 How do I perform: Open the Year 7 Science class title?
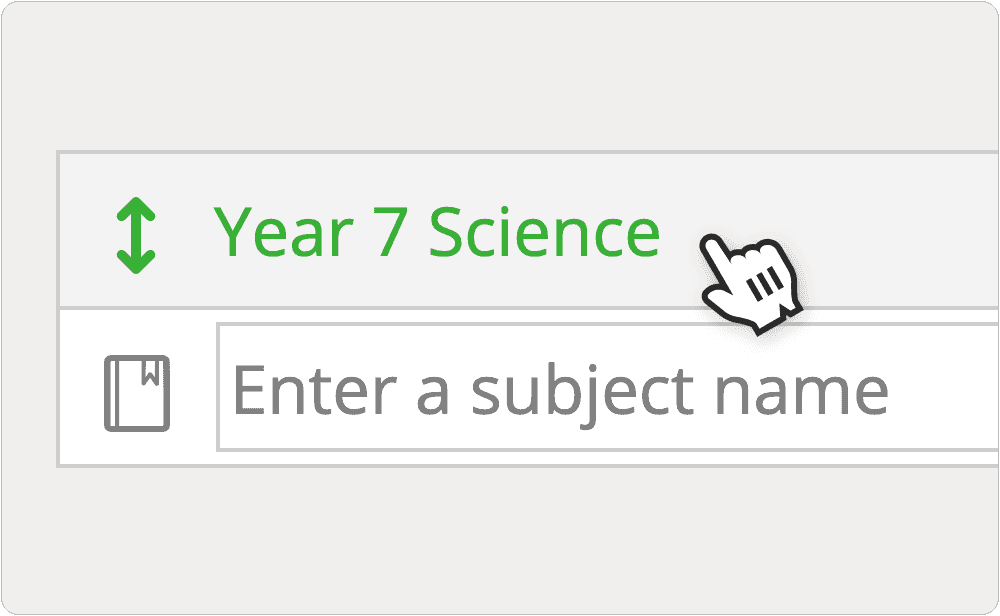tap(436, 233)
